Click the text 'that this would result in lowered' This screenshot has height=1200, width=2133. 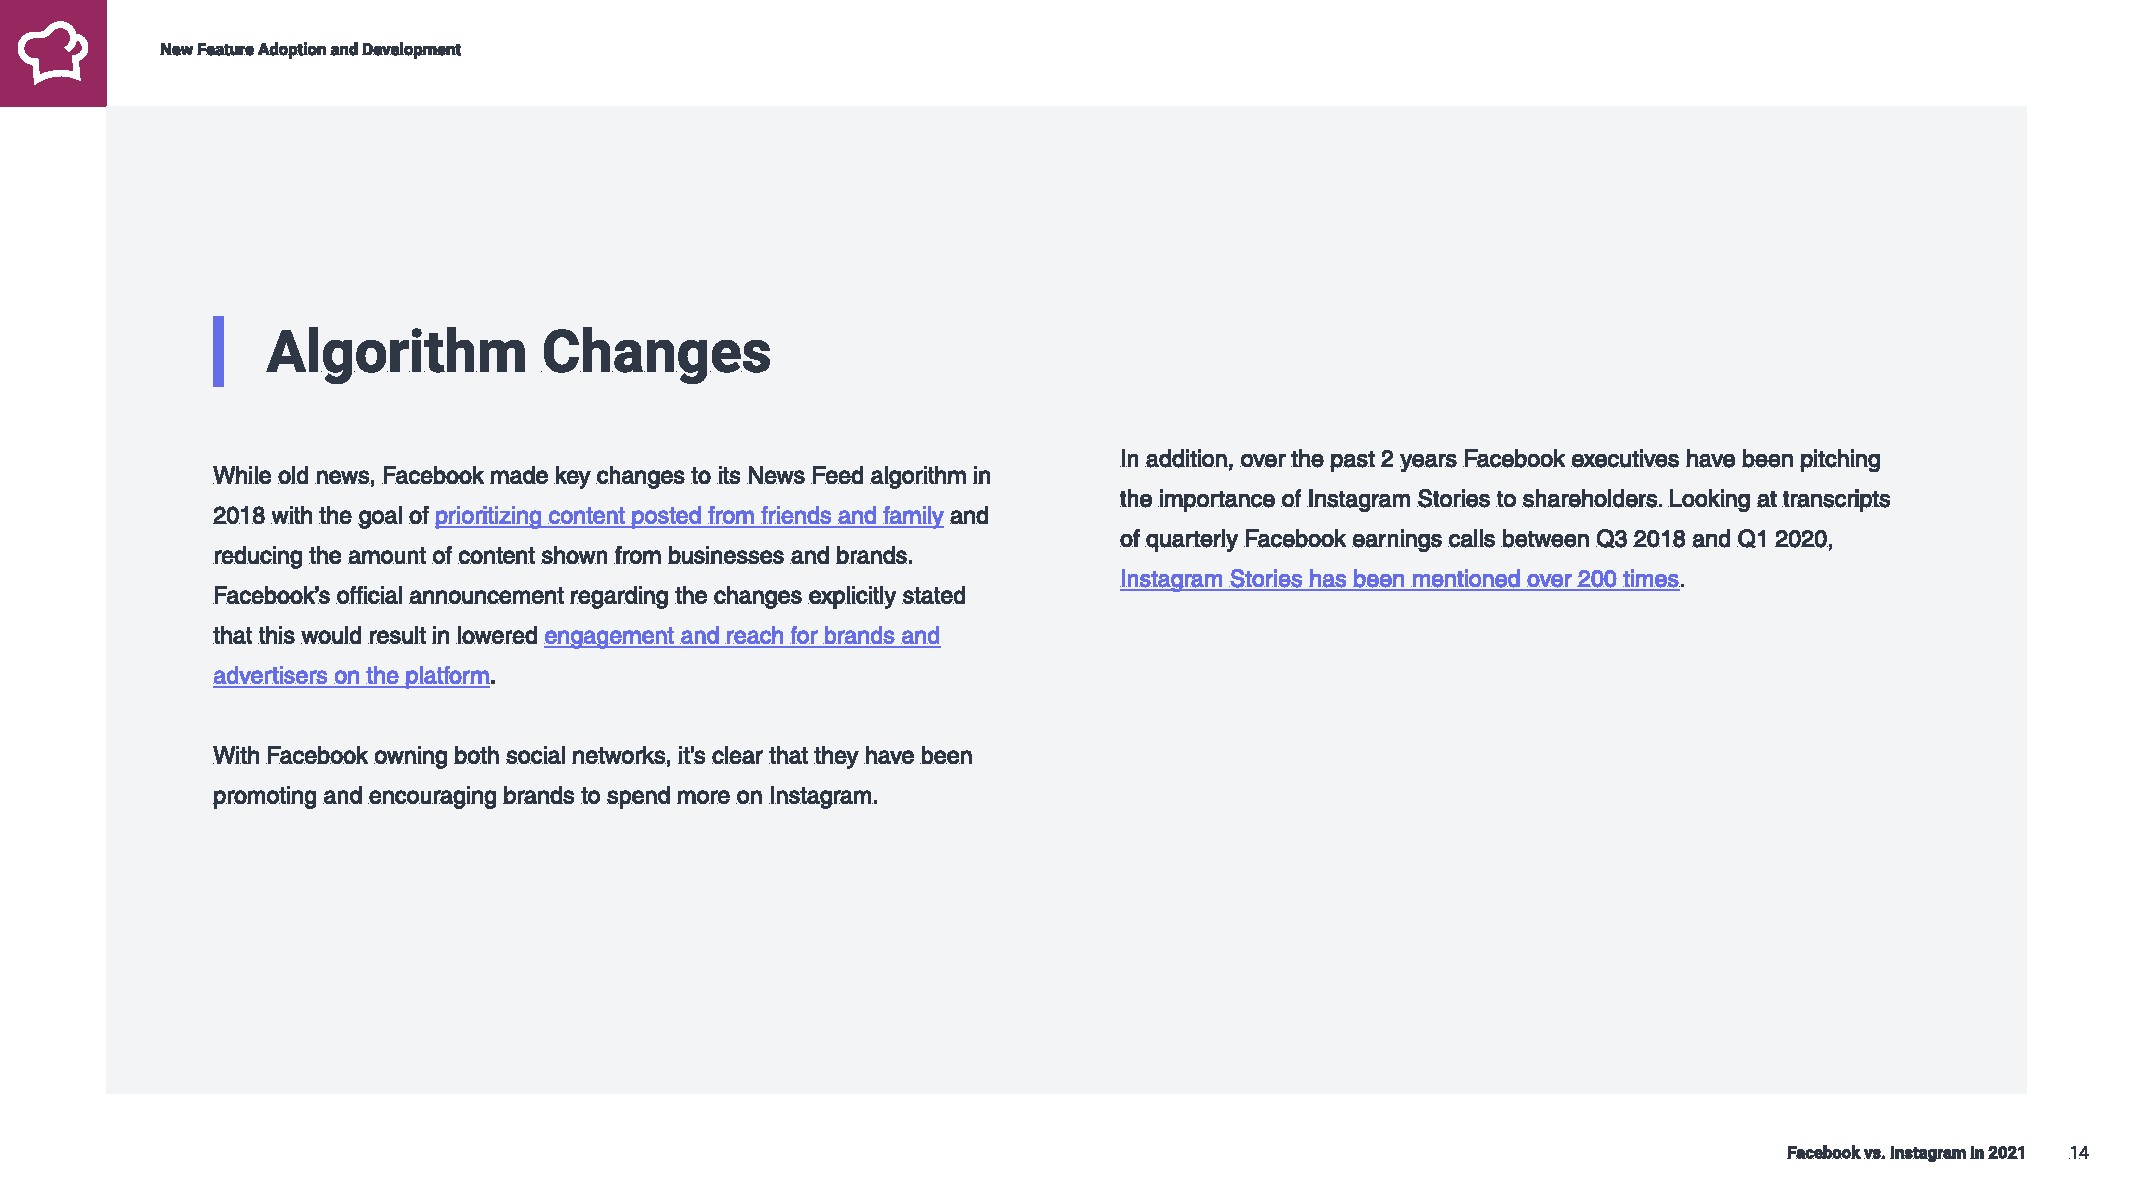click(376, 636)
